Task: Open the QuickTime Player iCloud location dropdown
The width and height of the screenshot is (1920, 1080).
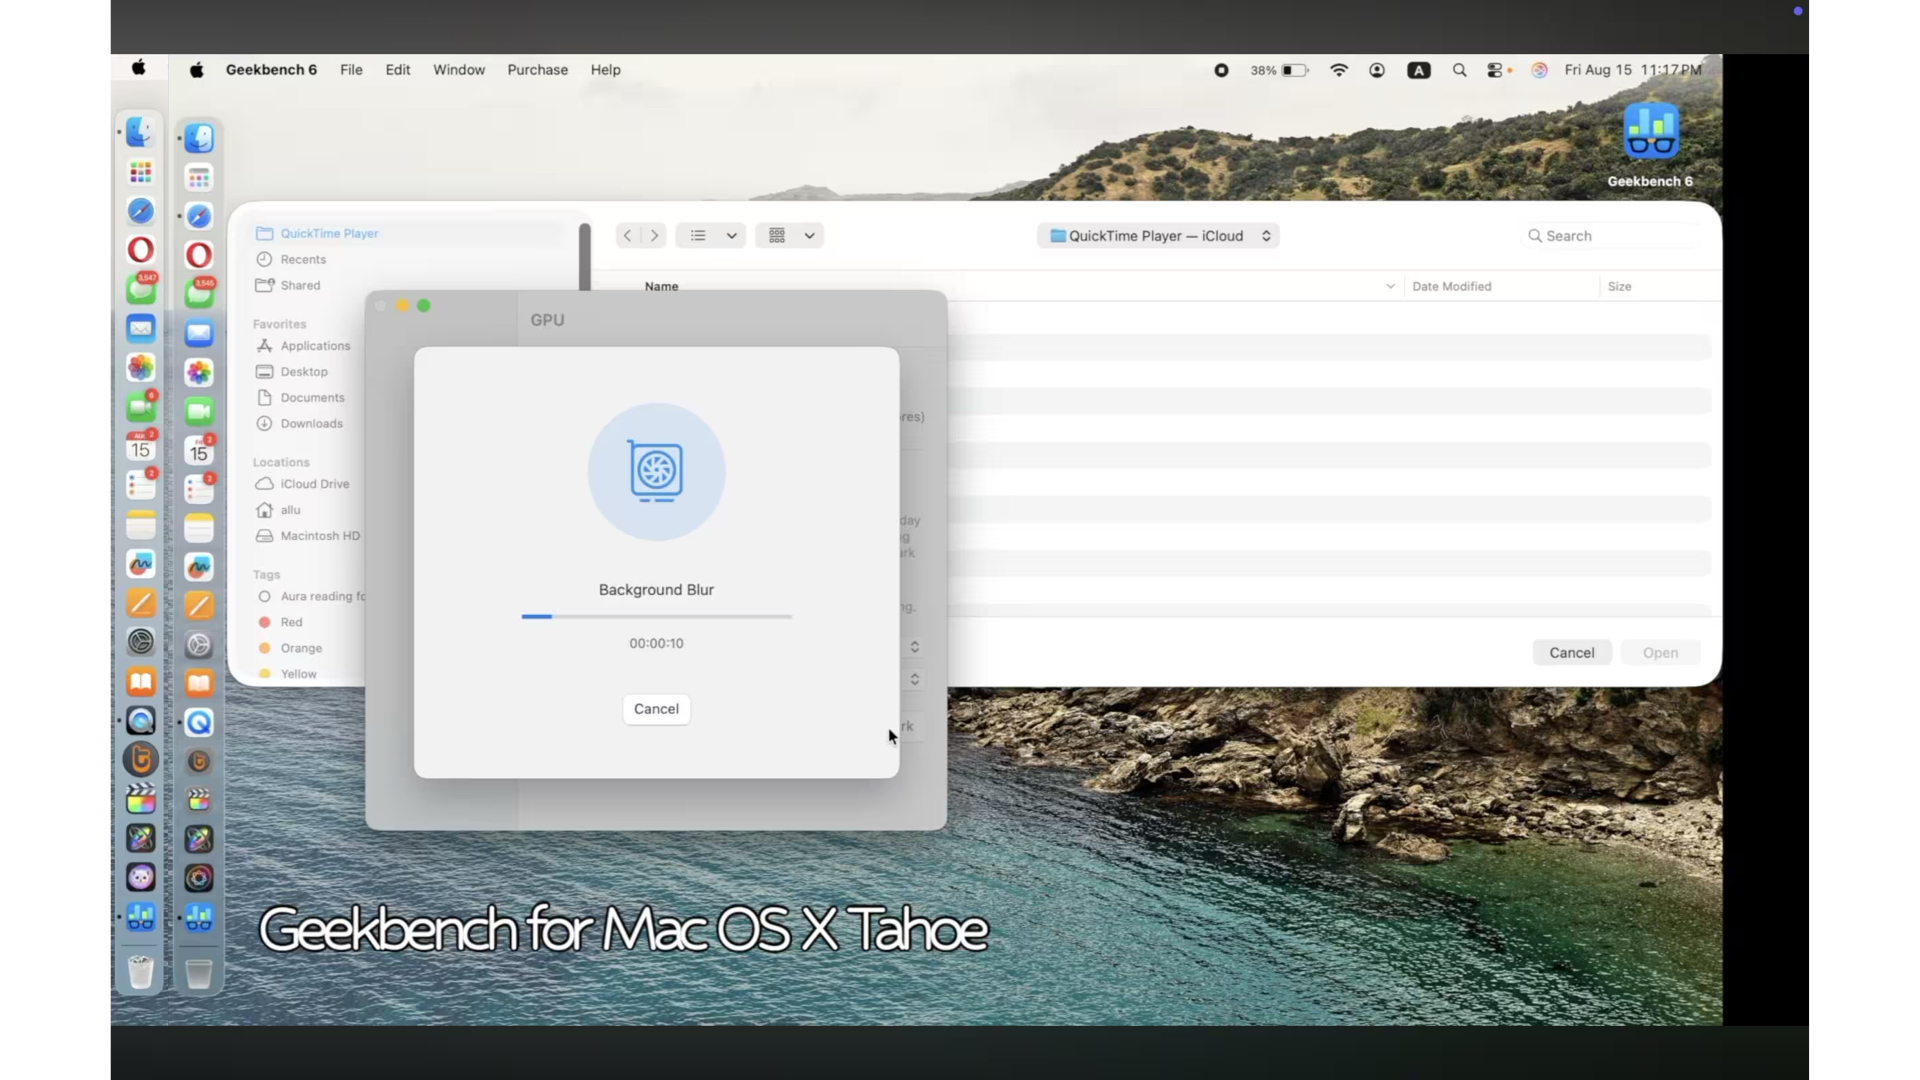Action: [1158, 236]
